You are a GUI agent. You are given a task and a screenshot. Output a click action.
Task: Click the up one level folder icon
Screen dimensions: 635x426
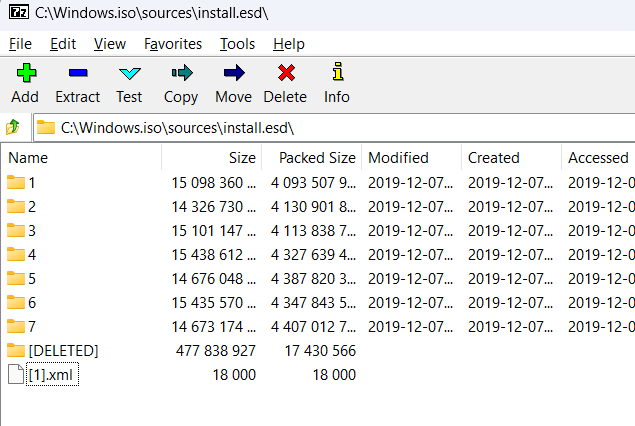13,127
